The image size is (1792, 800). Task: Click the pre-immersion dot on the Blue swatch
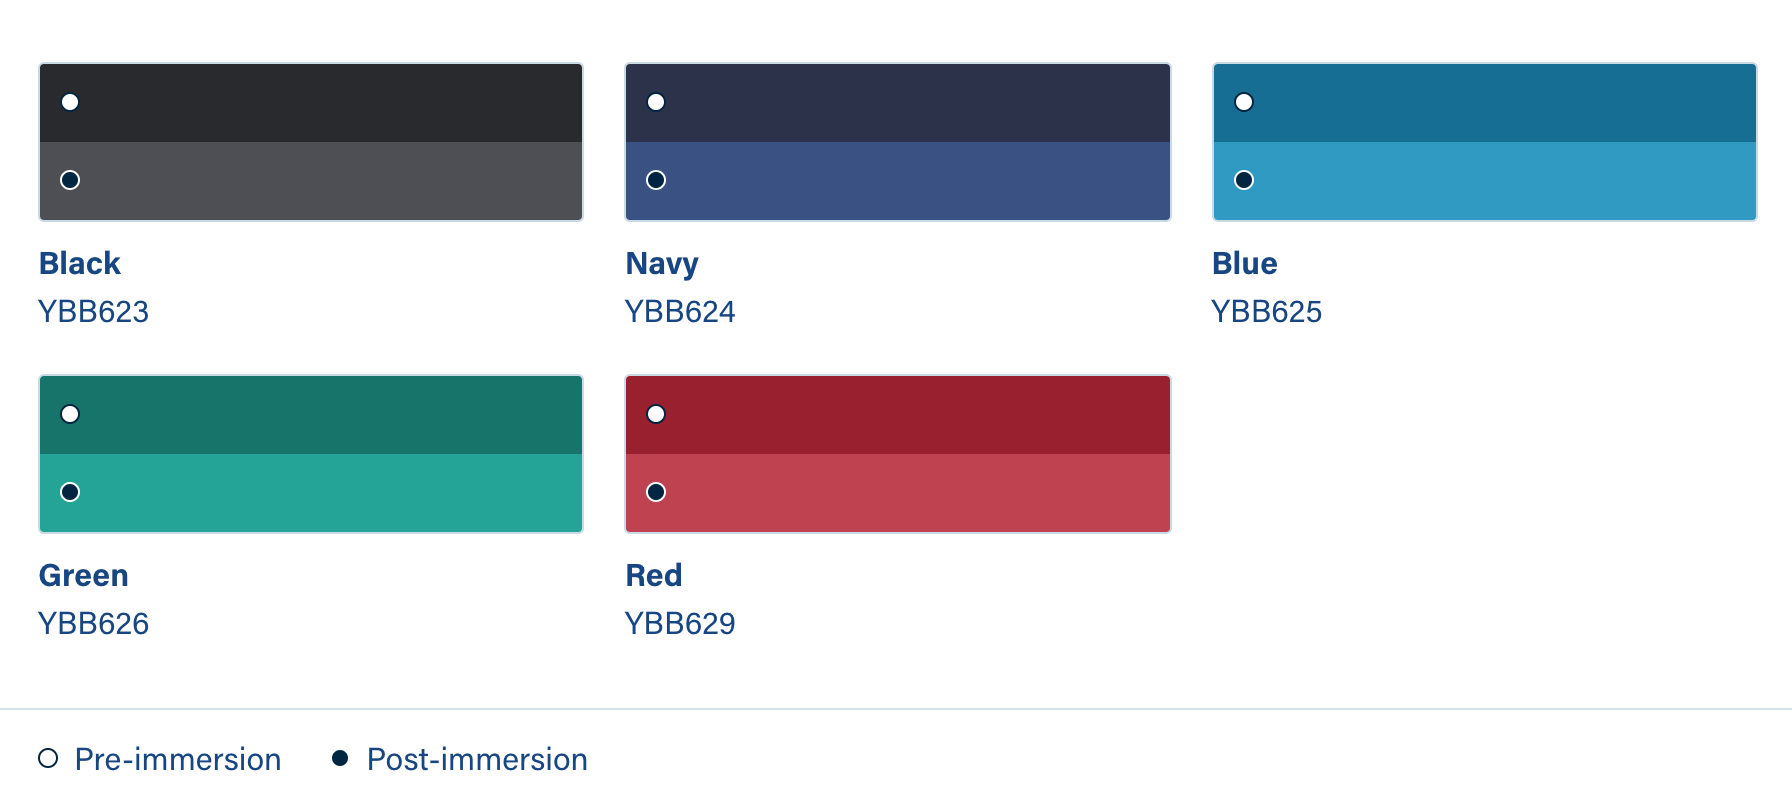1244,102
